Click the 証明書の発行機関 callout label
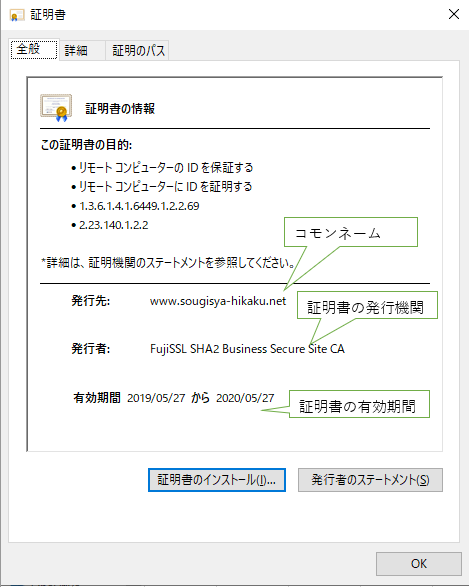 pos(367,305)
